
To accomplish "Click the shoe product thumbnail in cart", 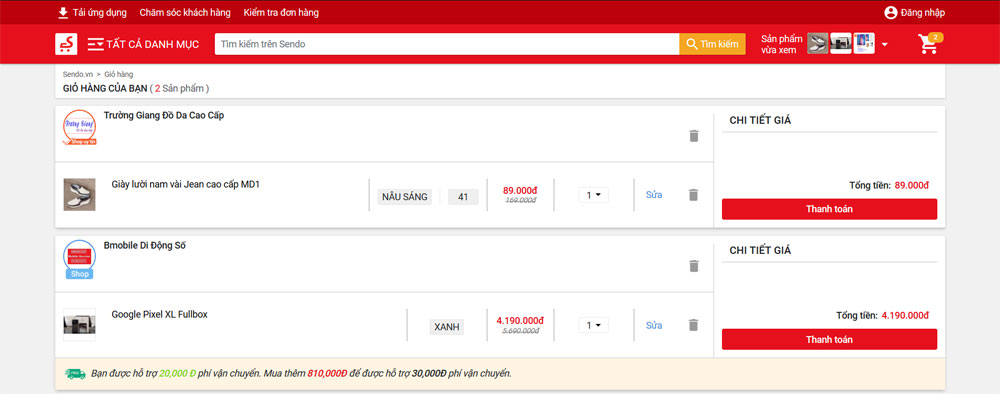I will [x=80, y=194].
